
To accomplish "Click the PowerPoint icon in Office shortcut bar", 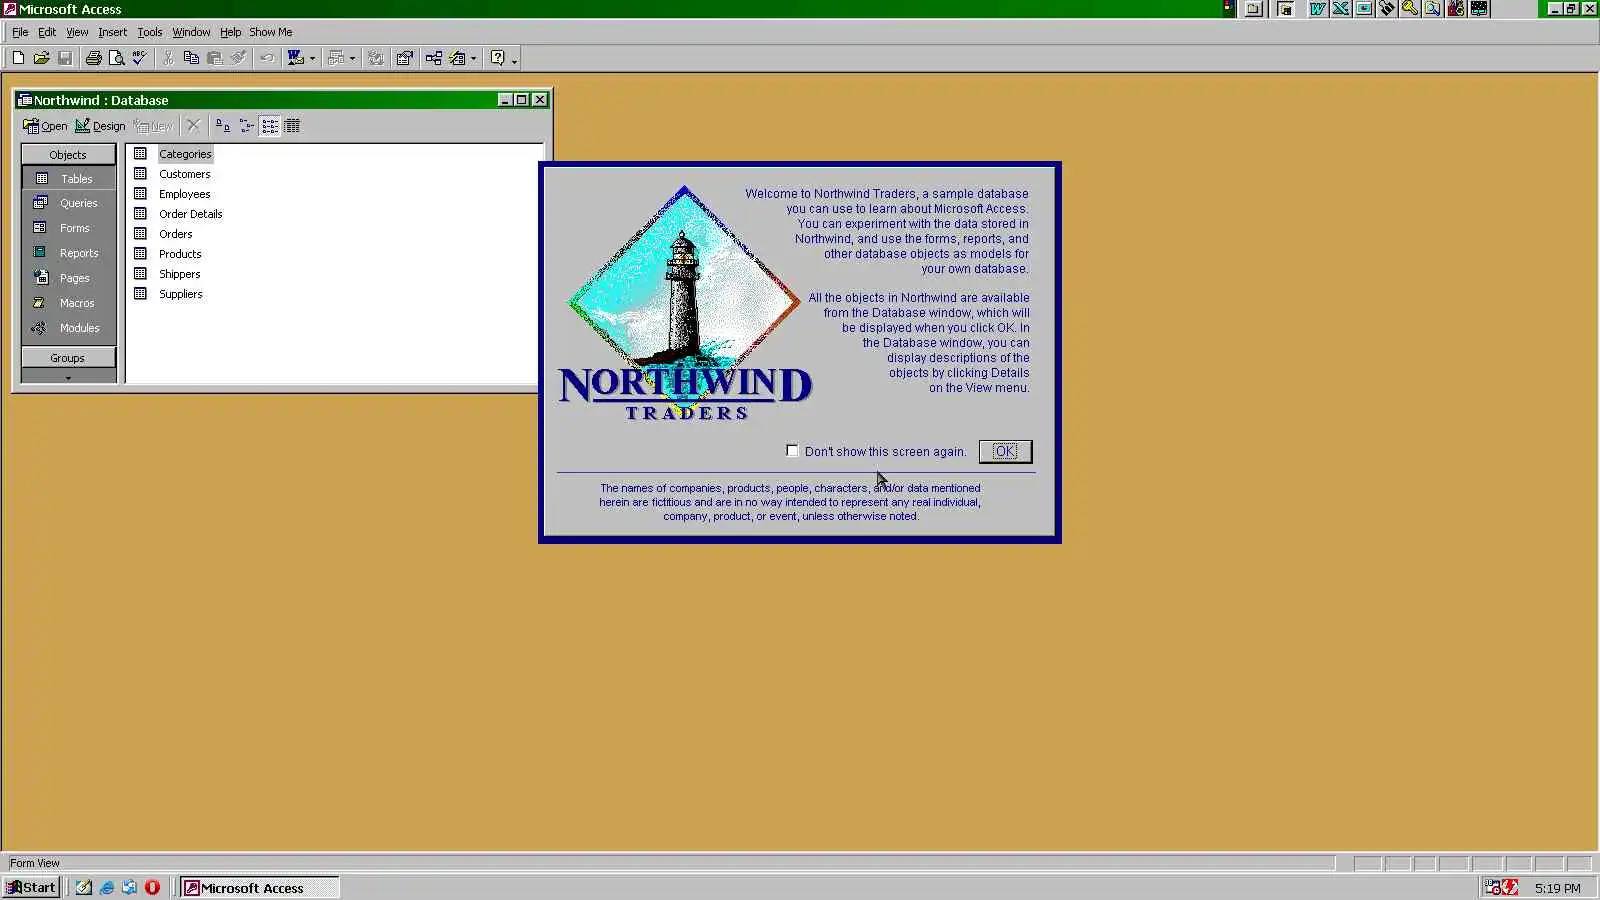I will coord(1364,9).
